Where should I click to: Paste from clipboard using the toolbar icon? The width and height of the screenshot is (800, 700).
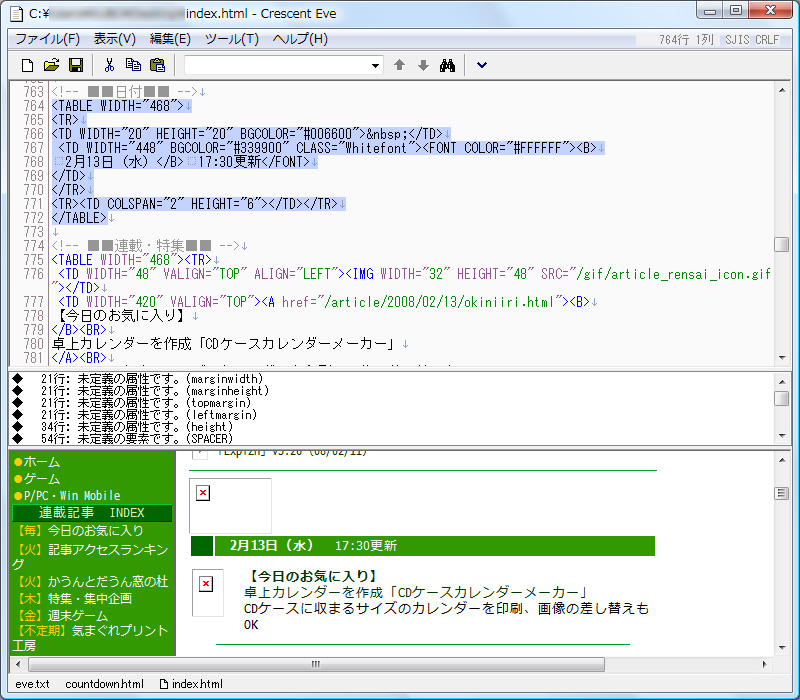(158, 65)
